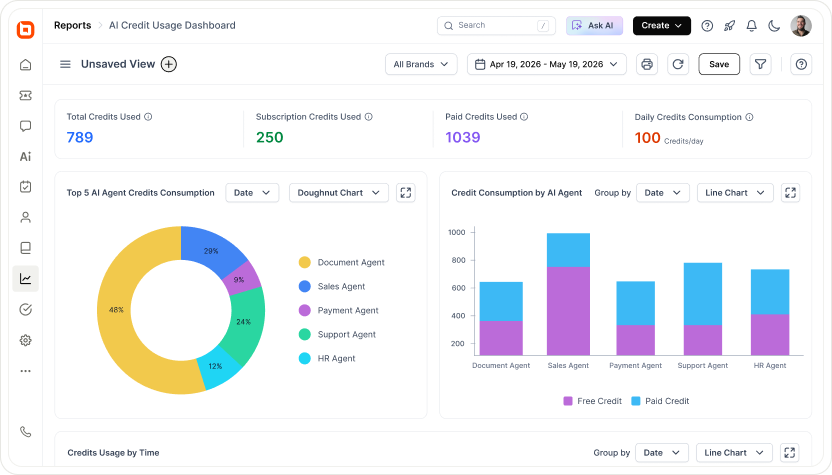This screenshot has width=832, height=475.
Task: Click the orange app logo icon
Action: coord(25,29)
